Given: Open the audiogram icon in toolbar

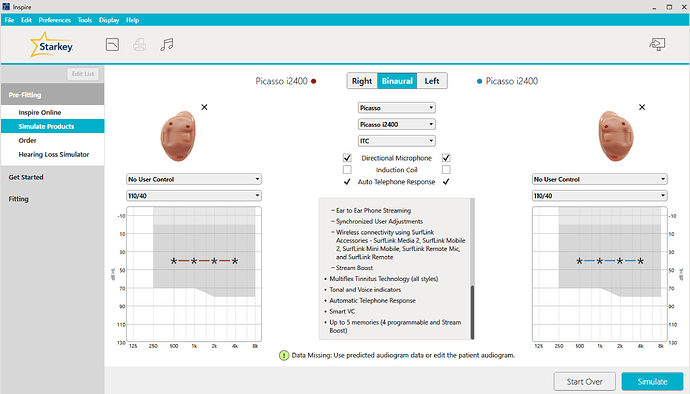Looking at the screenshot, I should [x=112, y=44].
